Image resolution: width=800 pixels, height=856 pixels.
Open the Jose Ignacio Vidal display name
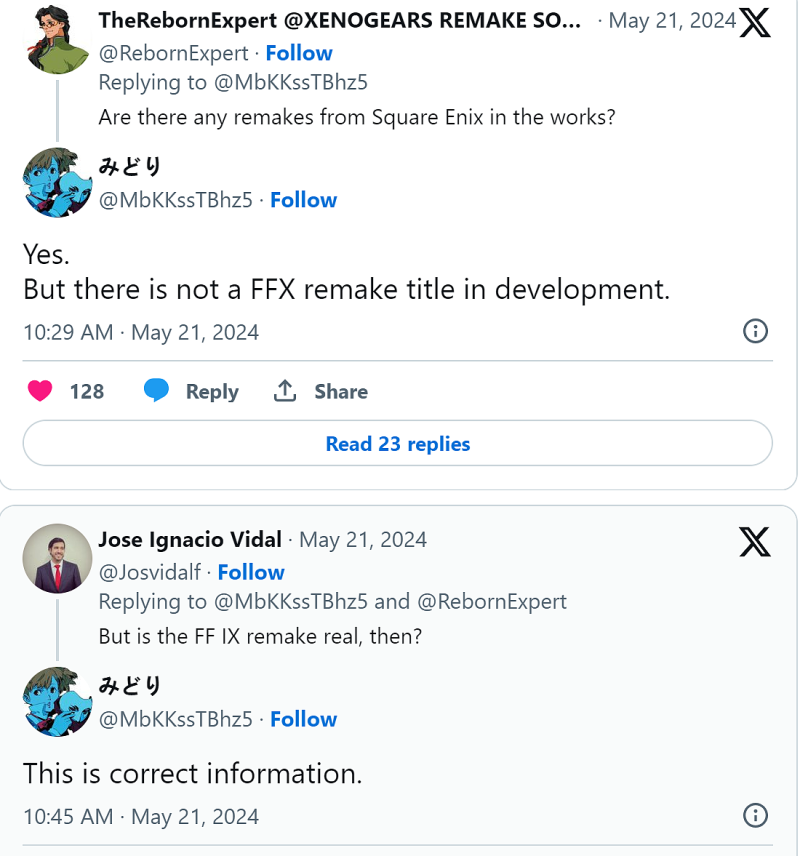pos(190,539)
